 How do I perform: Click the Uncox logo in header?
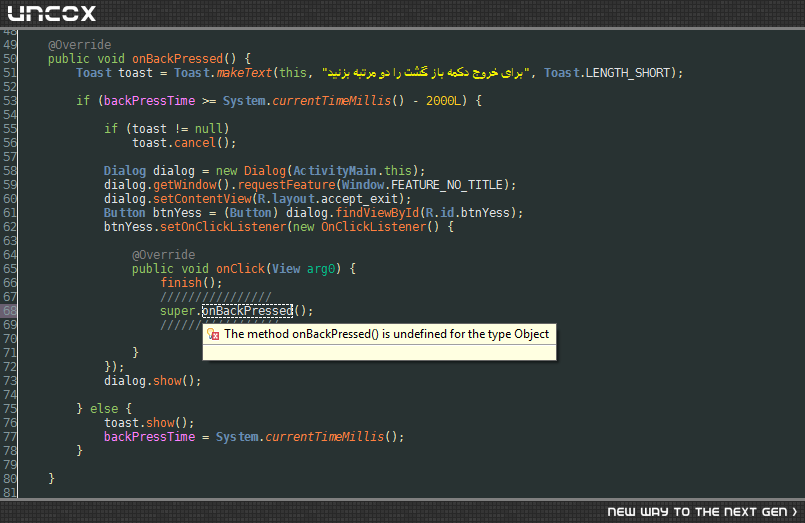point(52,13)
